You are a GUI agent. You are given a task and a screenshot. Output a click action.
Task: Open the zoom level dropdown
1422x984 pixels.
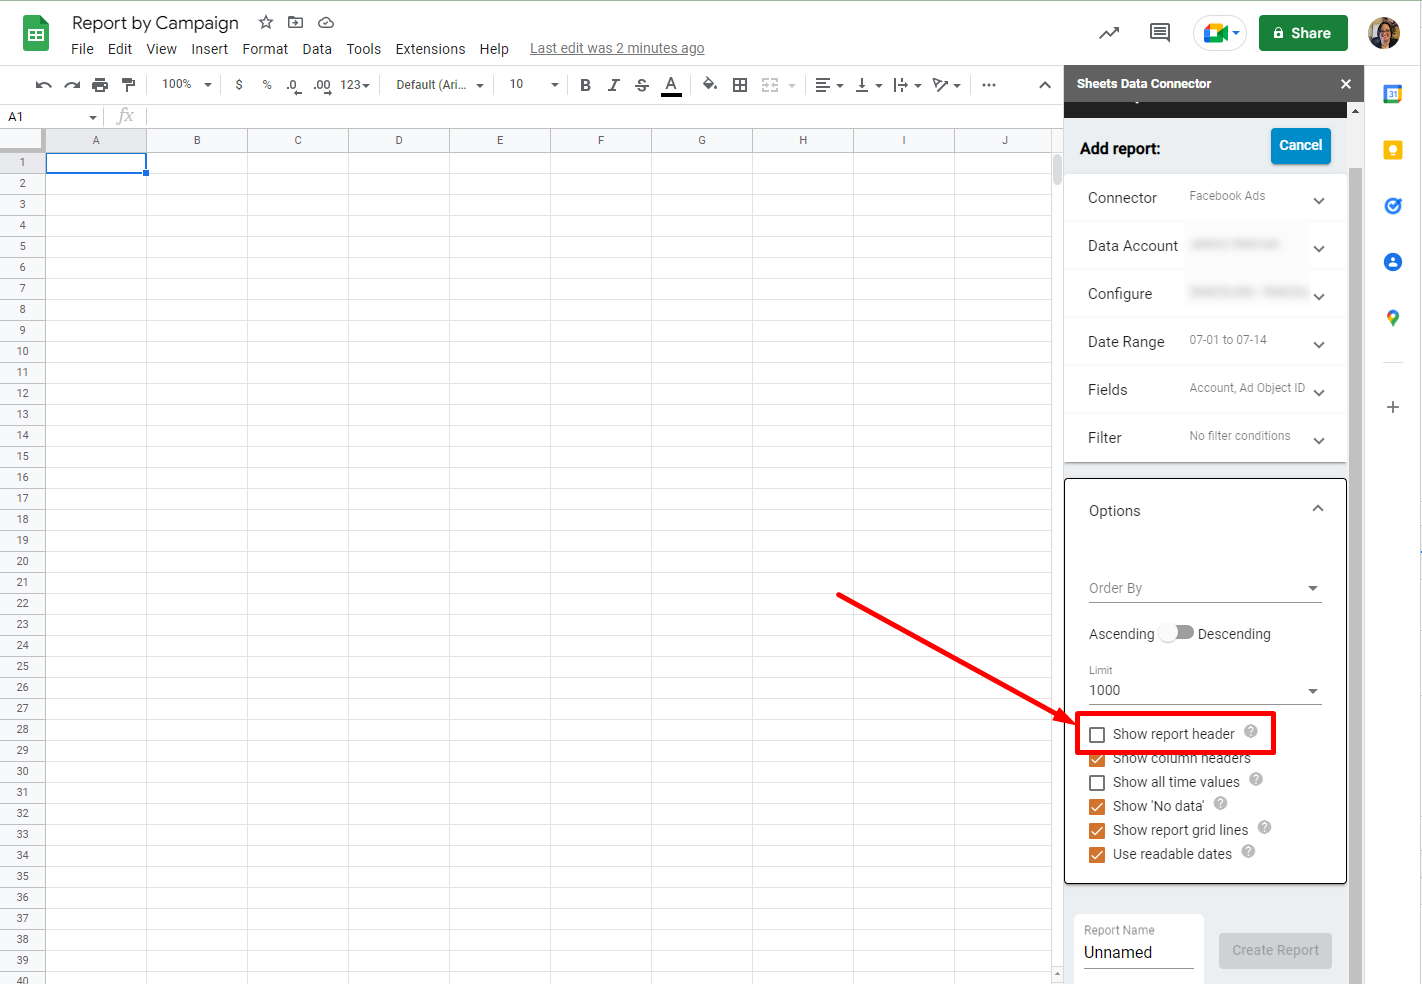pos(187,85)
